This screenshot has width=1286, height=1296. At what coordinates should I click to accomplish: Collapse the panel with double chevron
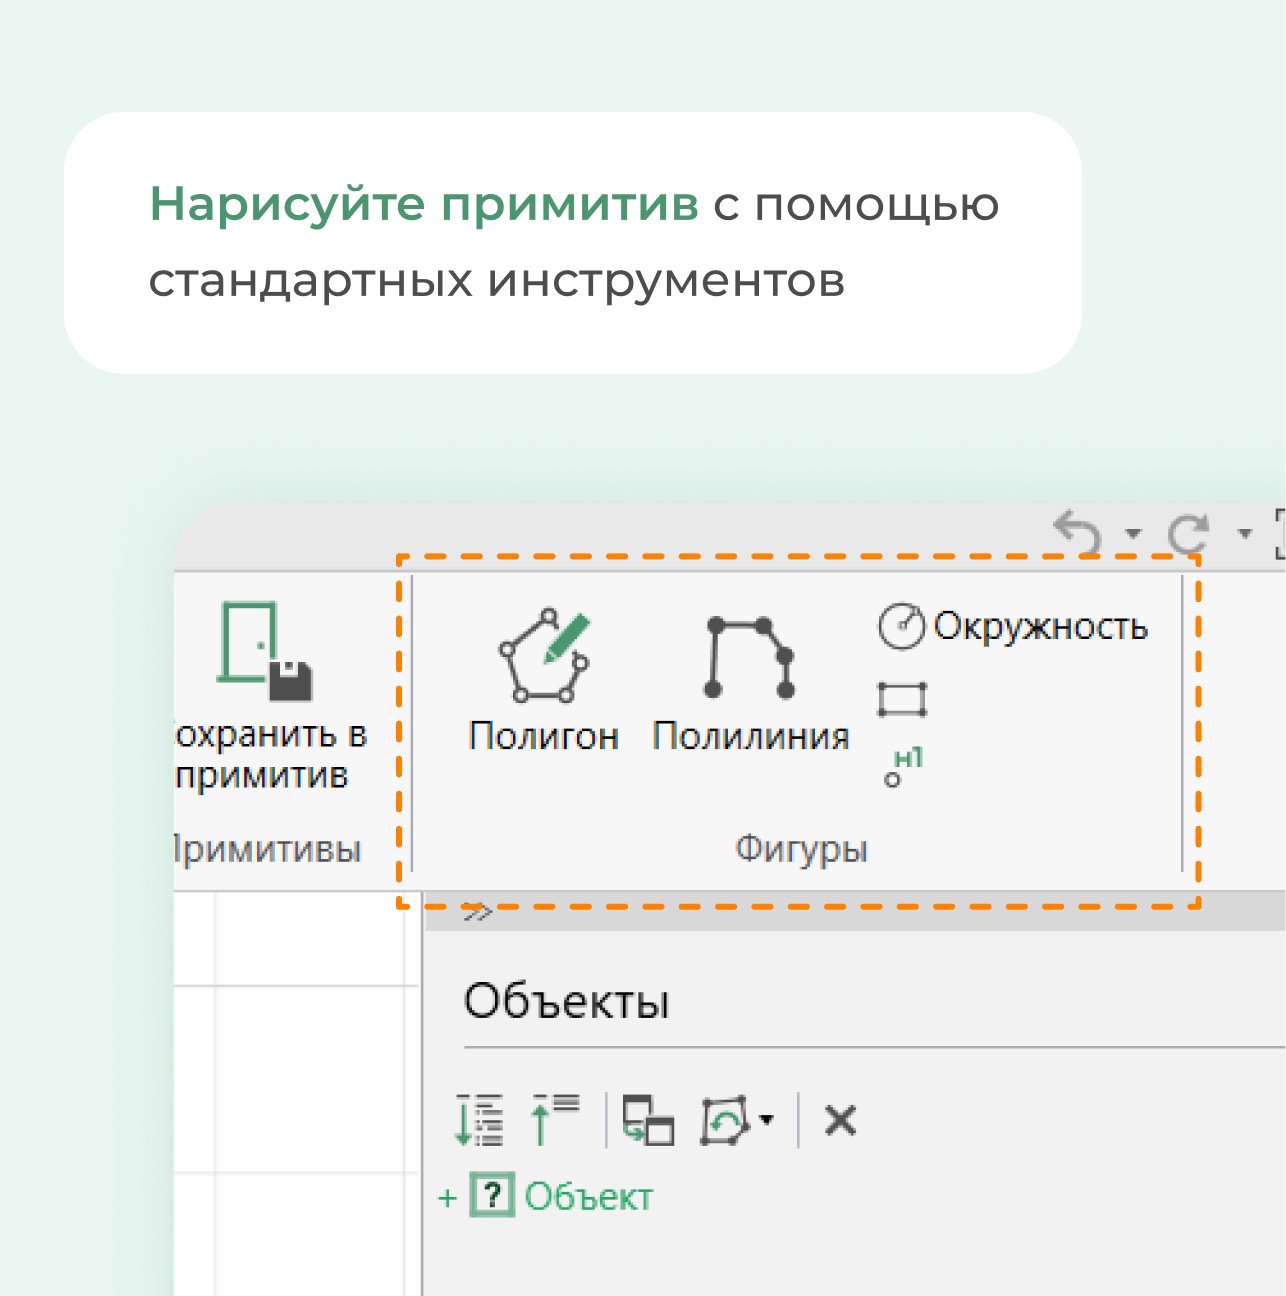478,912
